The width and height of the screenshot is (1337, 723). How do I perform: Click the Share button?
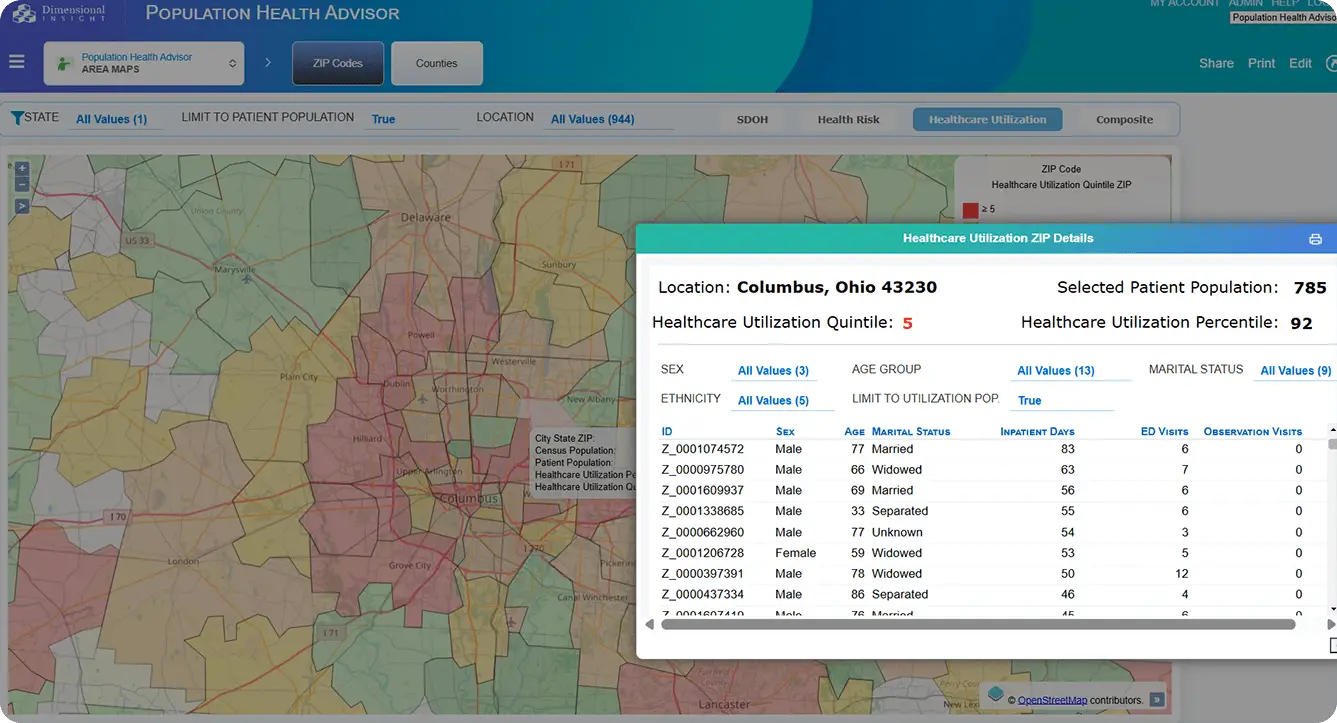click(x=1216, y=63)
